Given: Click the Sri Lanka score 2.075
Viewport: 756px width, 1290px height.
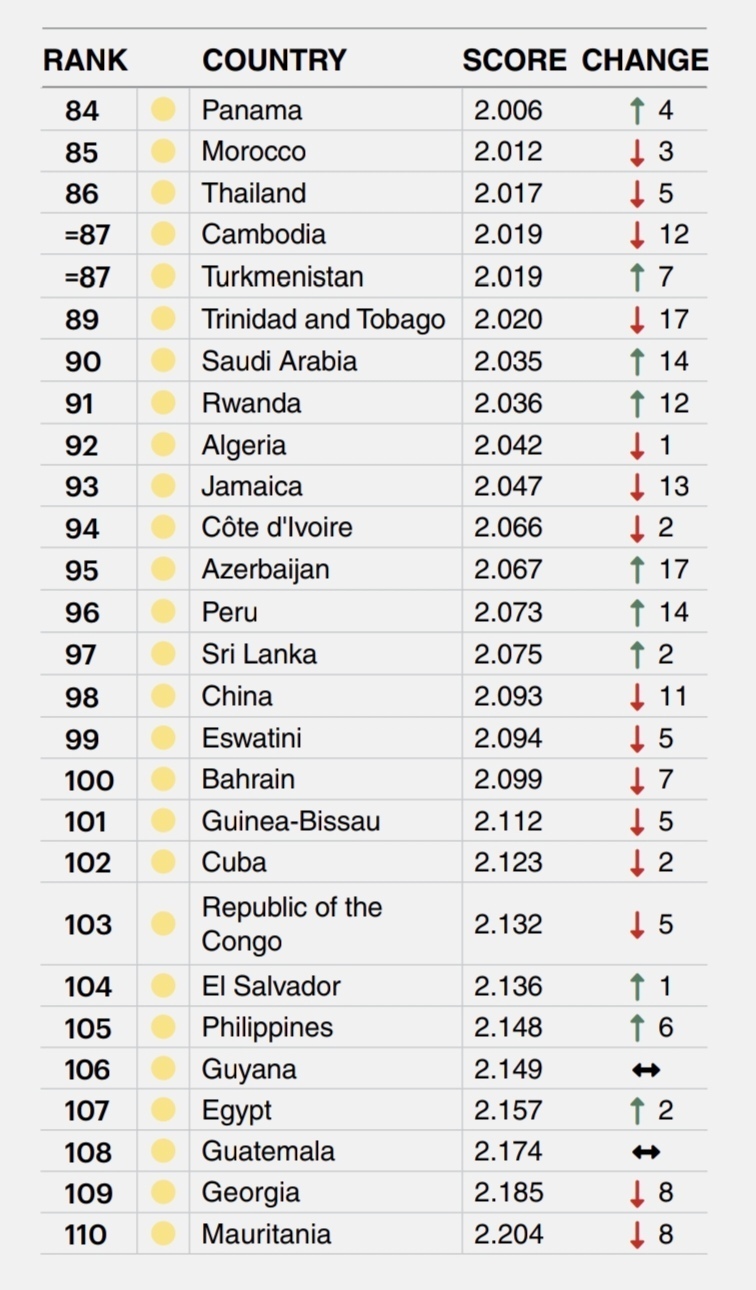Looking at the screenshot, I should [x=508, y=654].
